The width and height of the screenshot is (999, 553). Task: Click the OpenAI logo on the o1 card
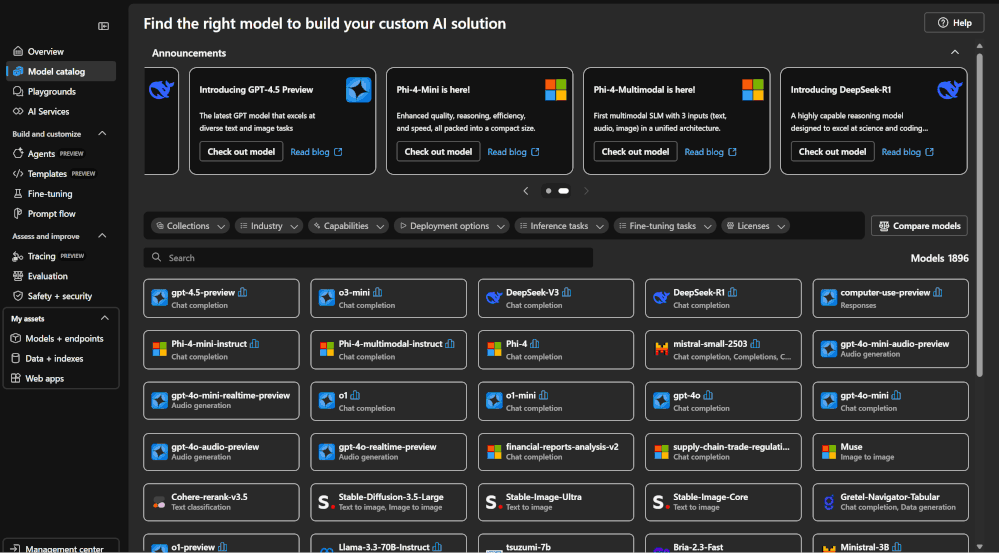[x=327, y=401]
